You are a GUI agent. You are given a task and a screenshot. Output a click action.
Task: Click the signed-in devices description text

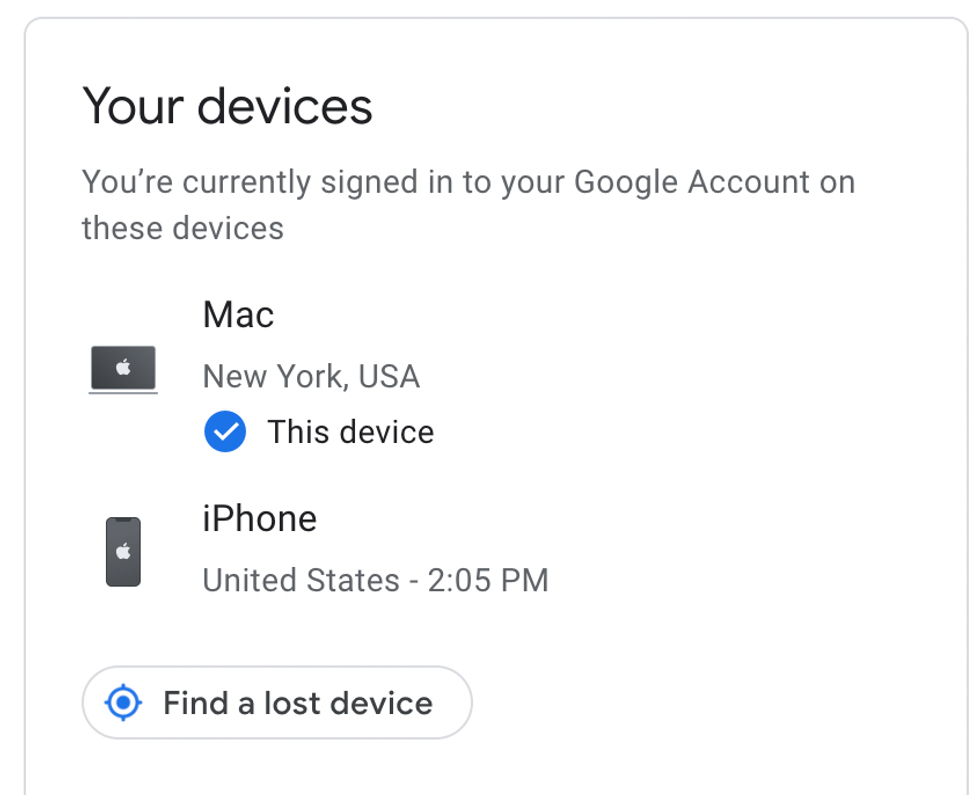tap(468, 204)
